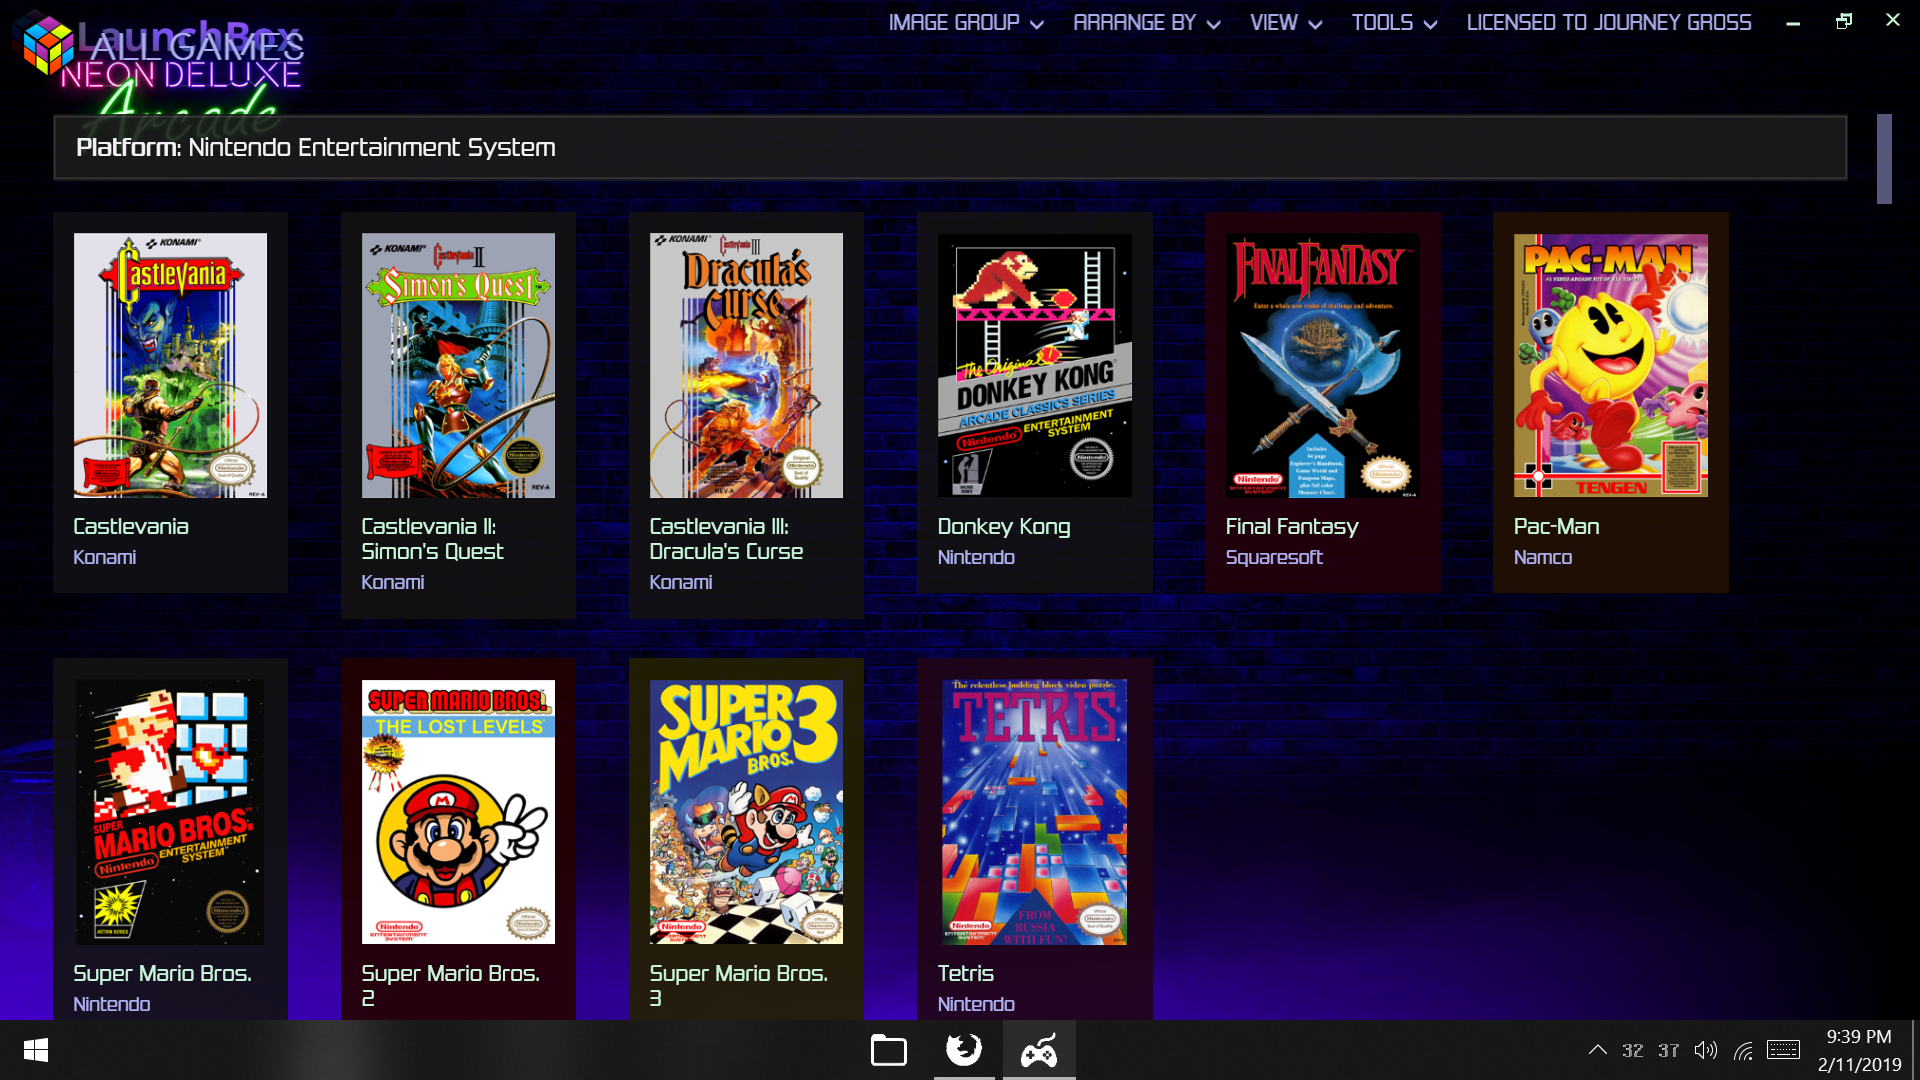
Task: Open the Windows Start menu
Action: [x=36, y=1050]
